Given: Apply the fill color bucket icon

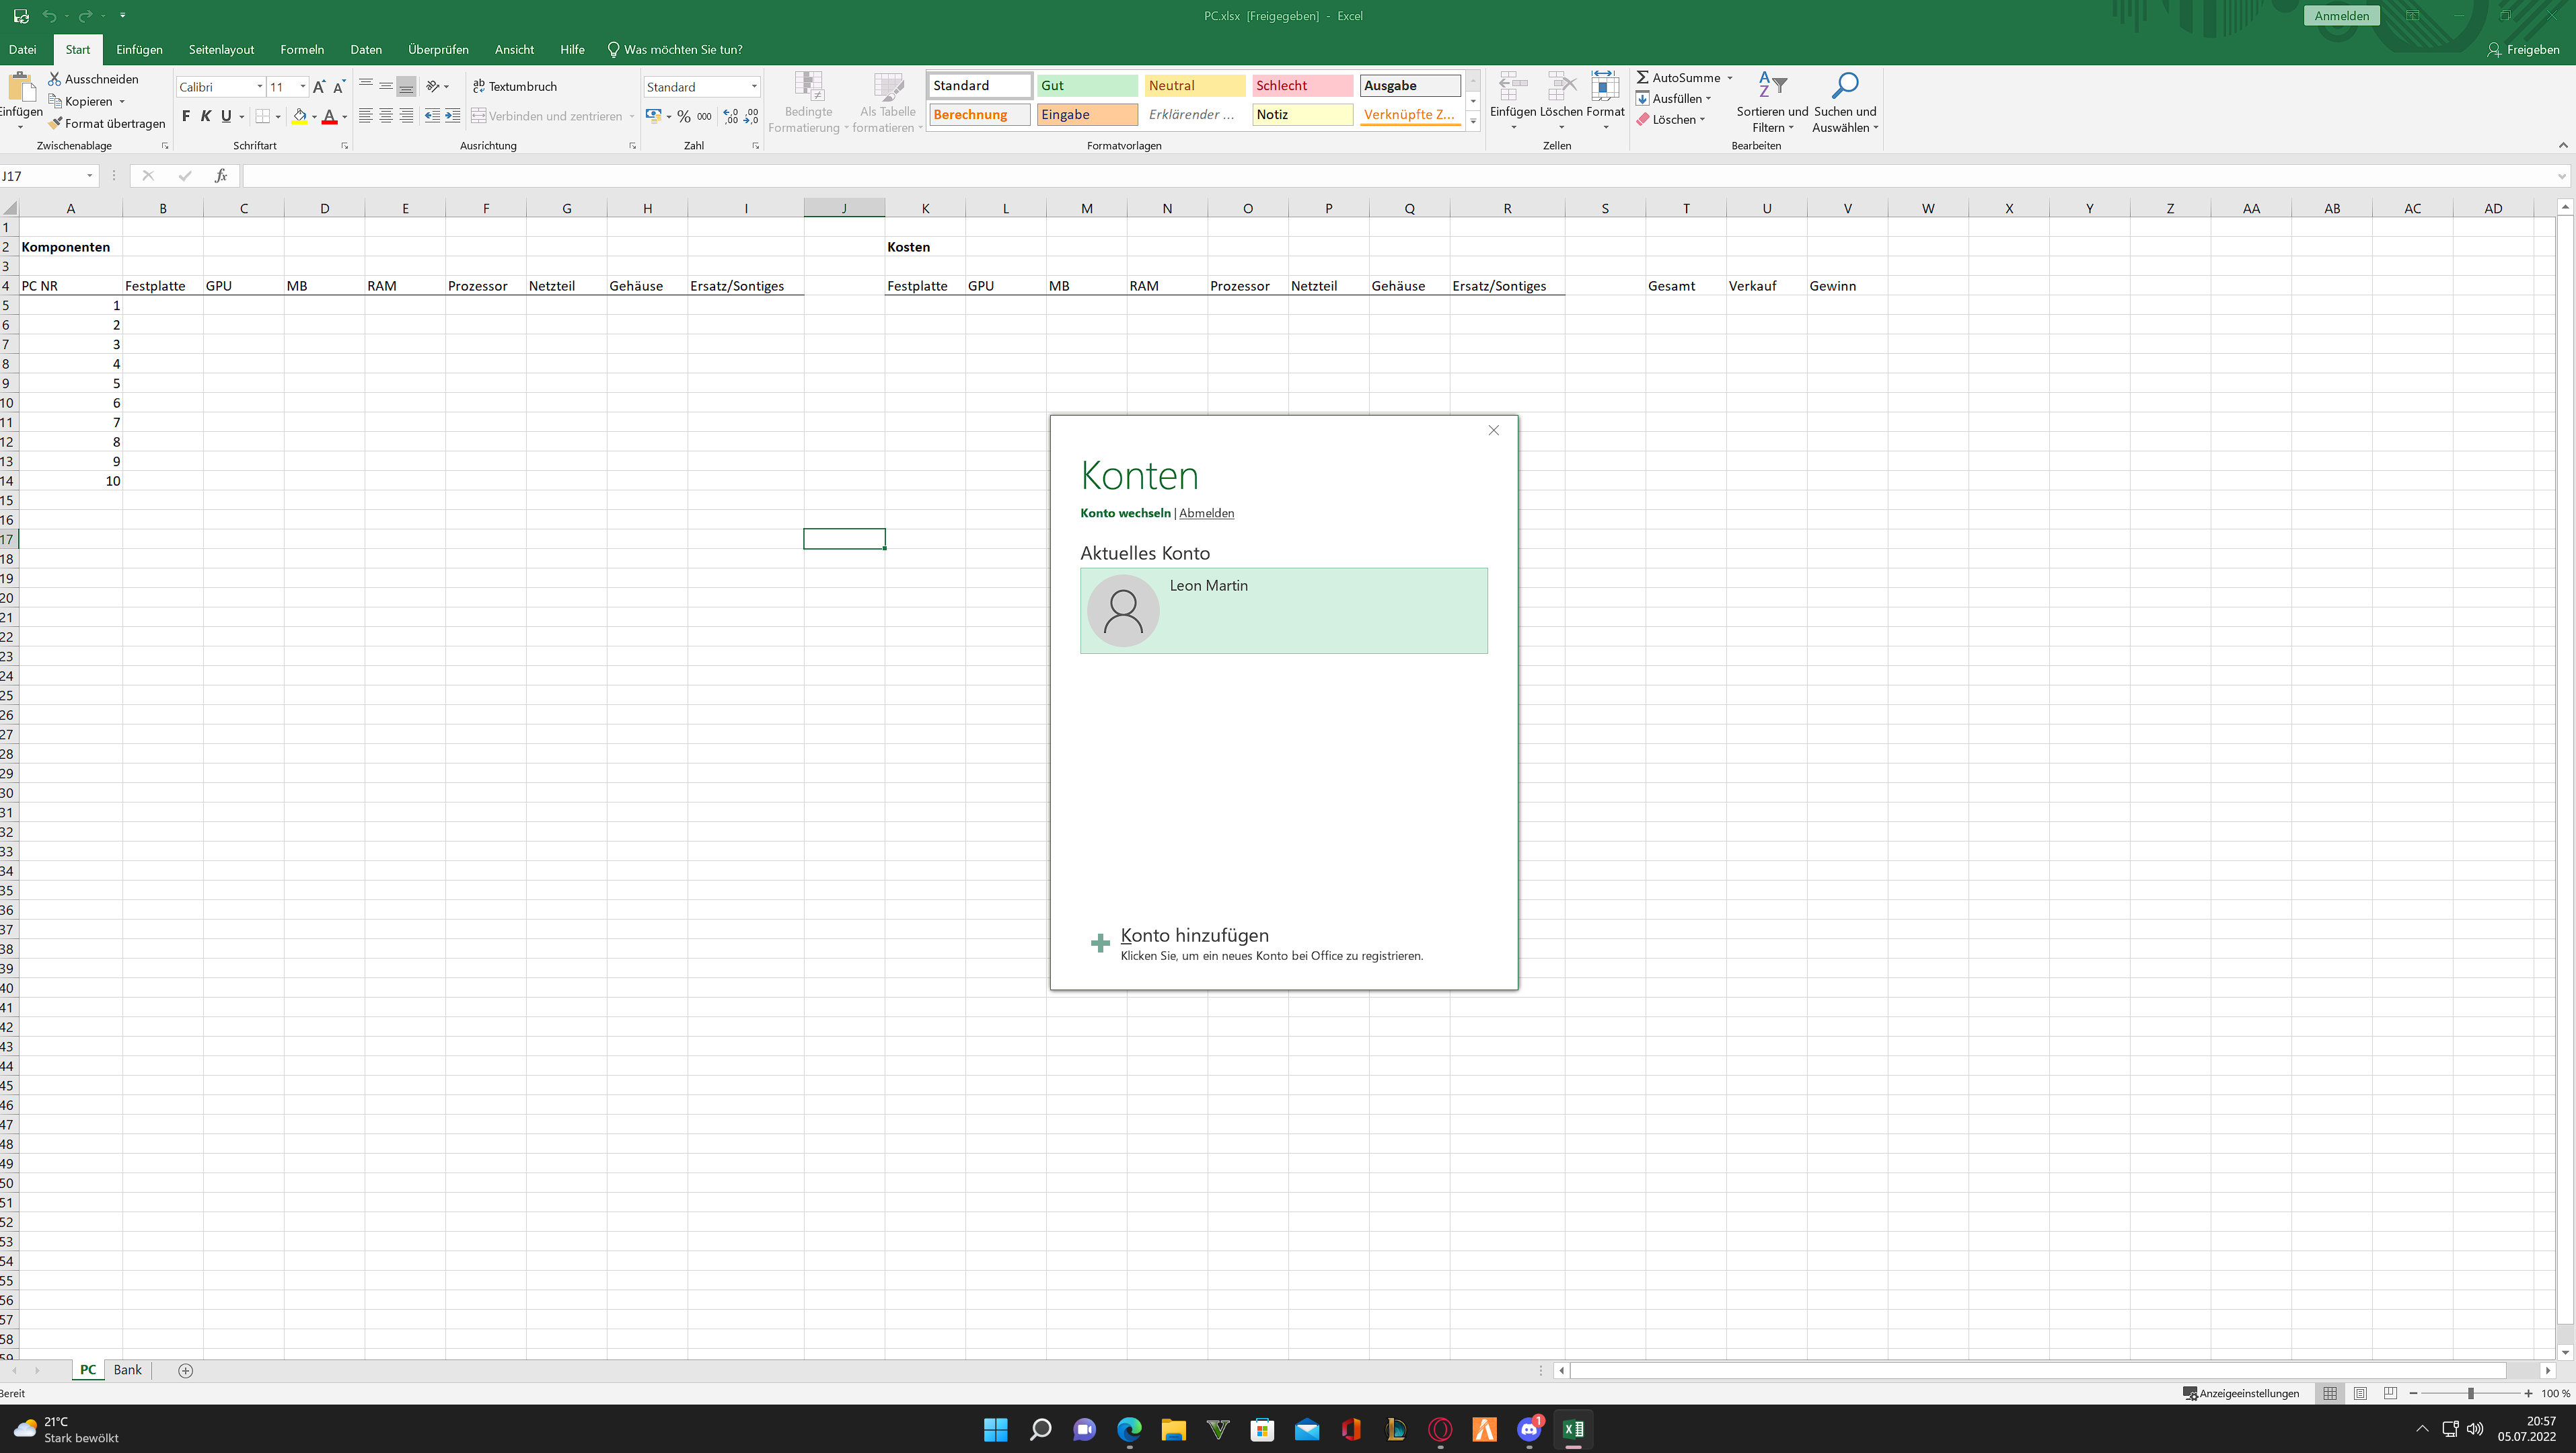Looking at the screenshot, I should 299,116.
